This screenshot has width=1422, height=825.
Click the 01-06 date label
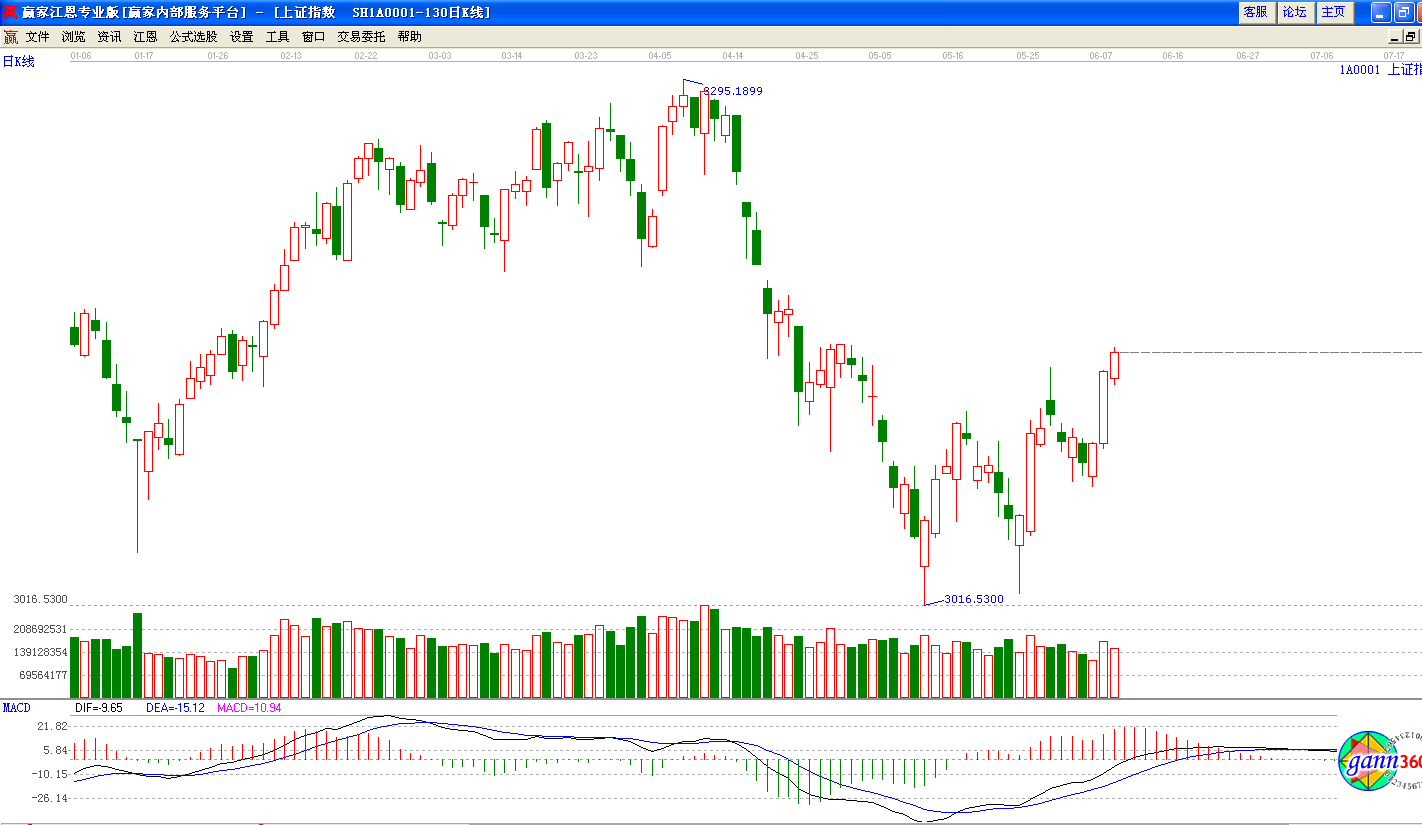click(x=81, y=56)
